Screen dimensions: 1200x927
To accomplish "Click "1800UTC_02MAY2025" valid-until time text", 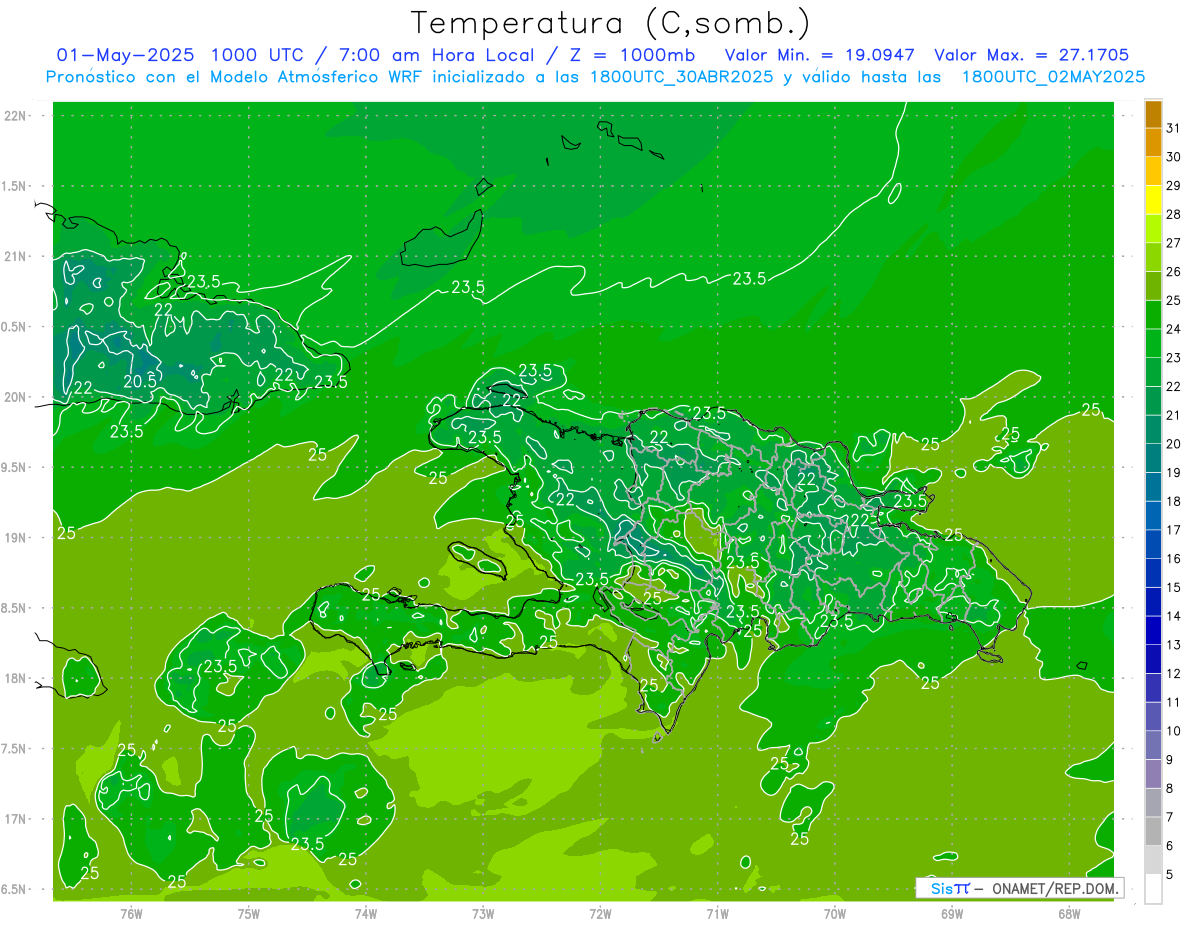I will click(1053, 76).
